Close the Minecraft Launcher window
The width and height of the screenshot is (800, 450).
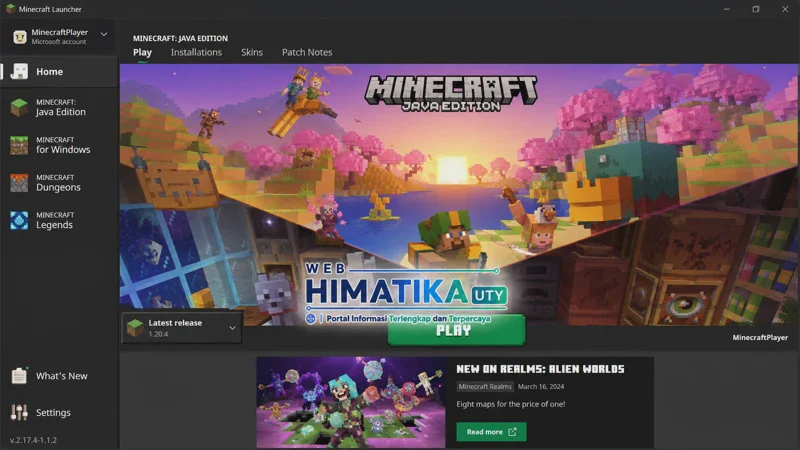click(785, 9)
